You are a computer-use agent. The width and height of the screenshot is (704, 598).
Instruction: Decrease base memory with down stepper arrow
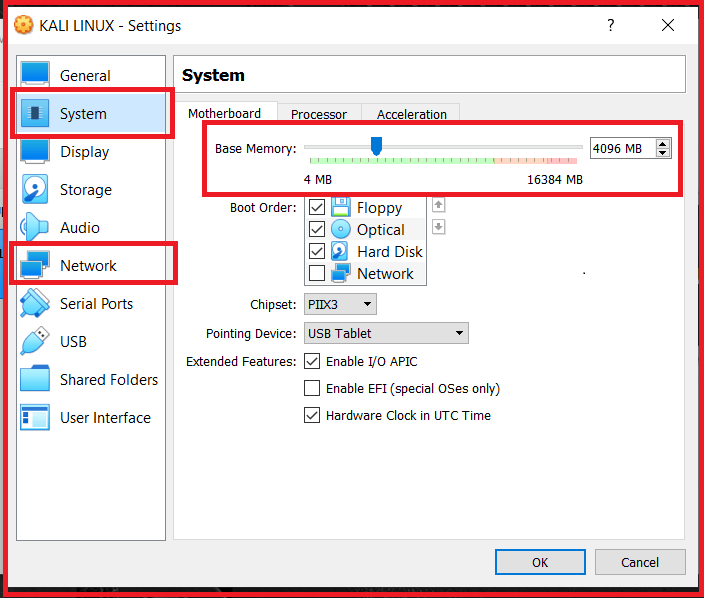coord(663,153)
